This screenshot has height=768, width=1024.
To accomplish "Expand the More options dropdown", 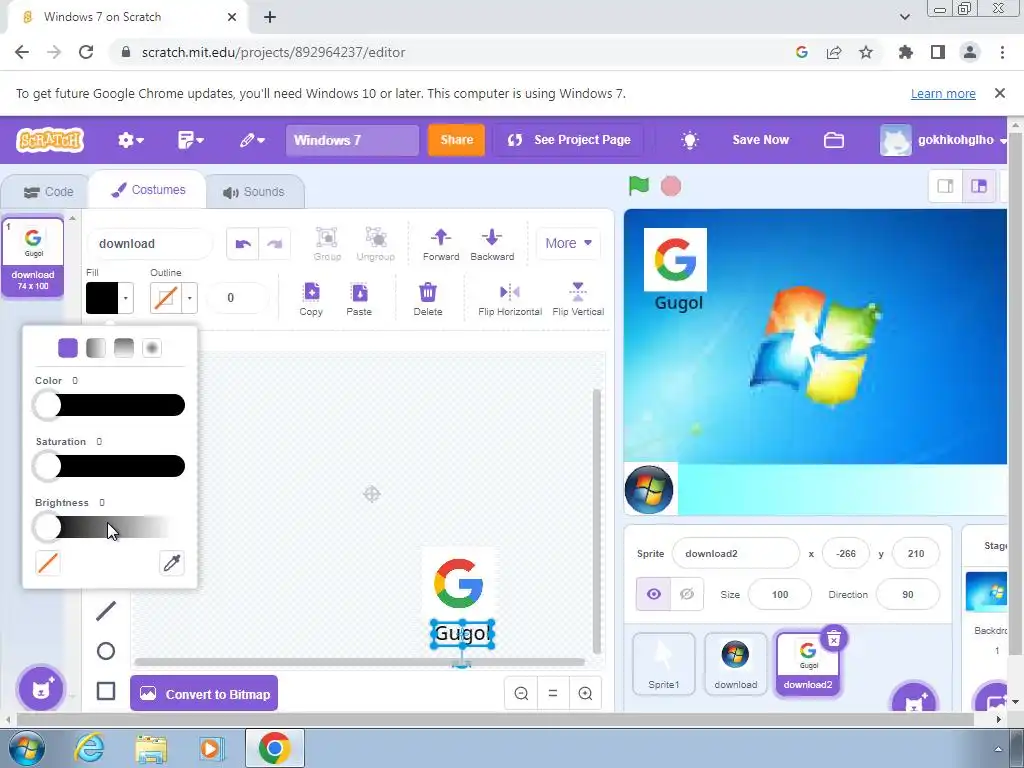I will (x=568, y=243).
